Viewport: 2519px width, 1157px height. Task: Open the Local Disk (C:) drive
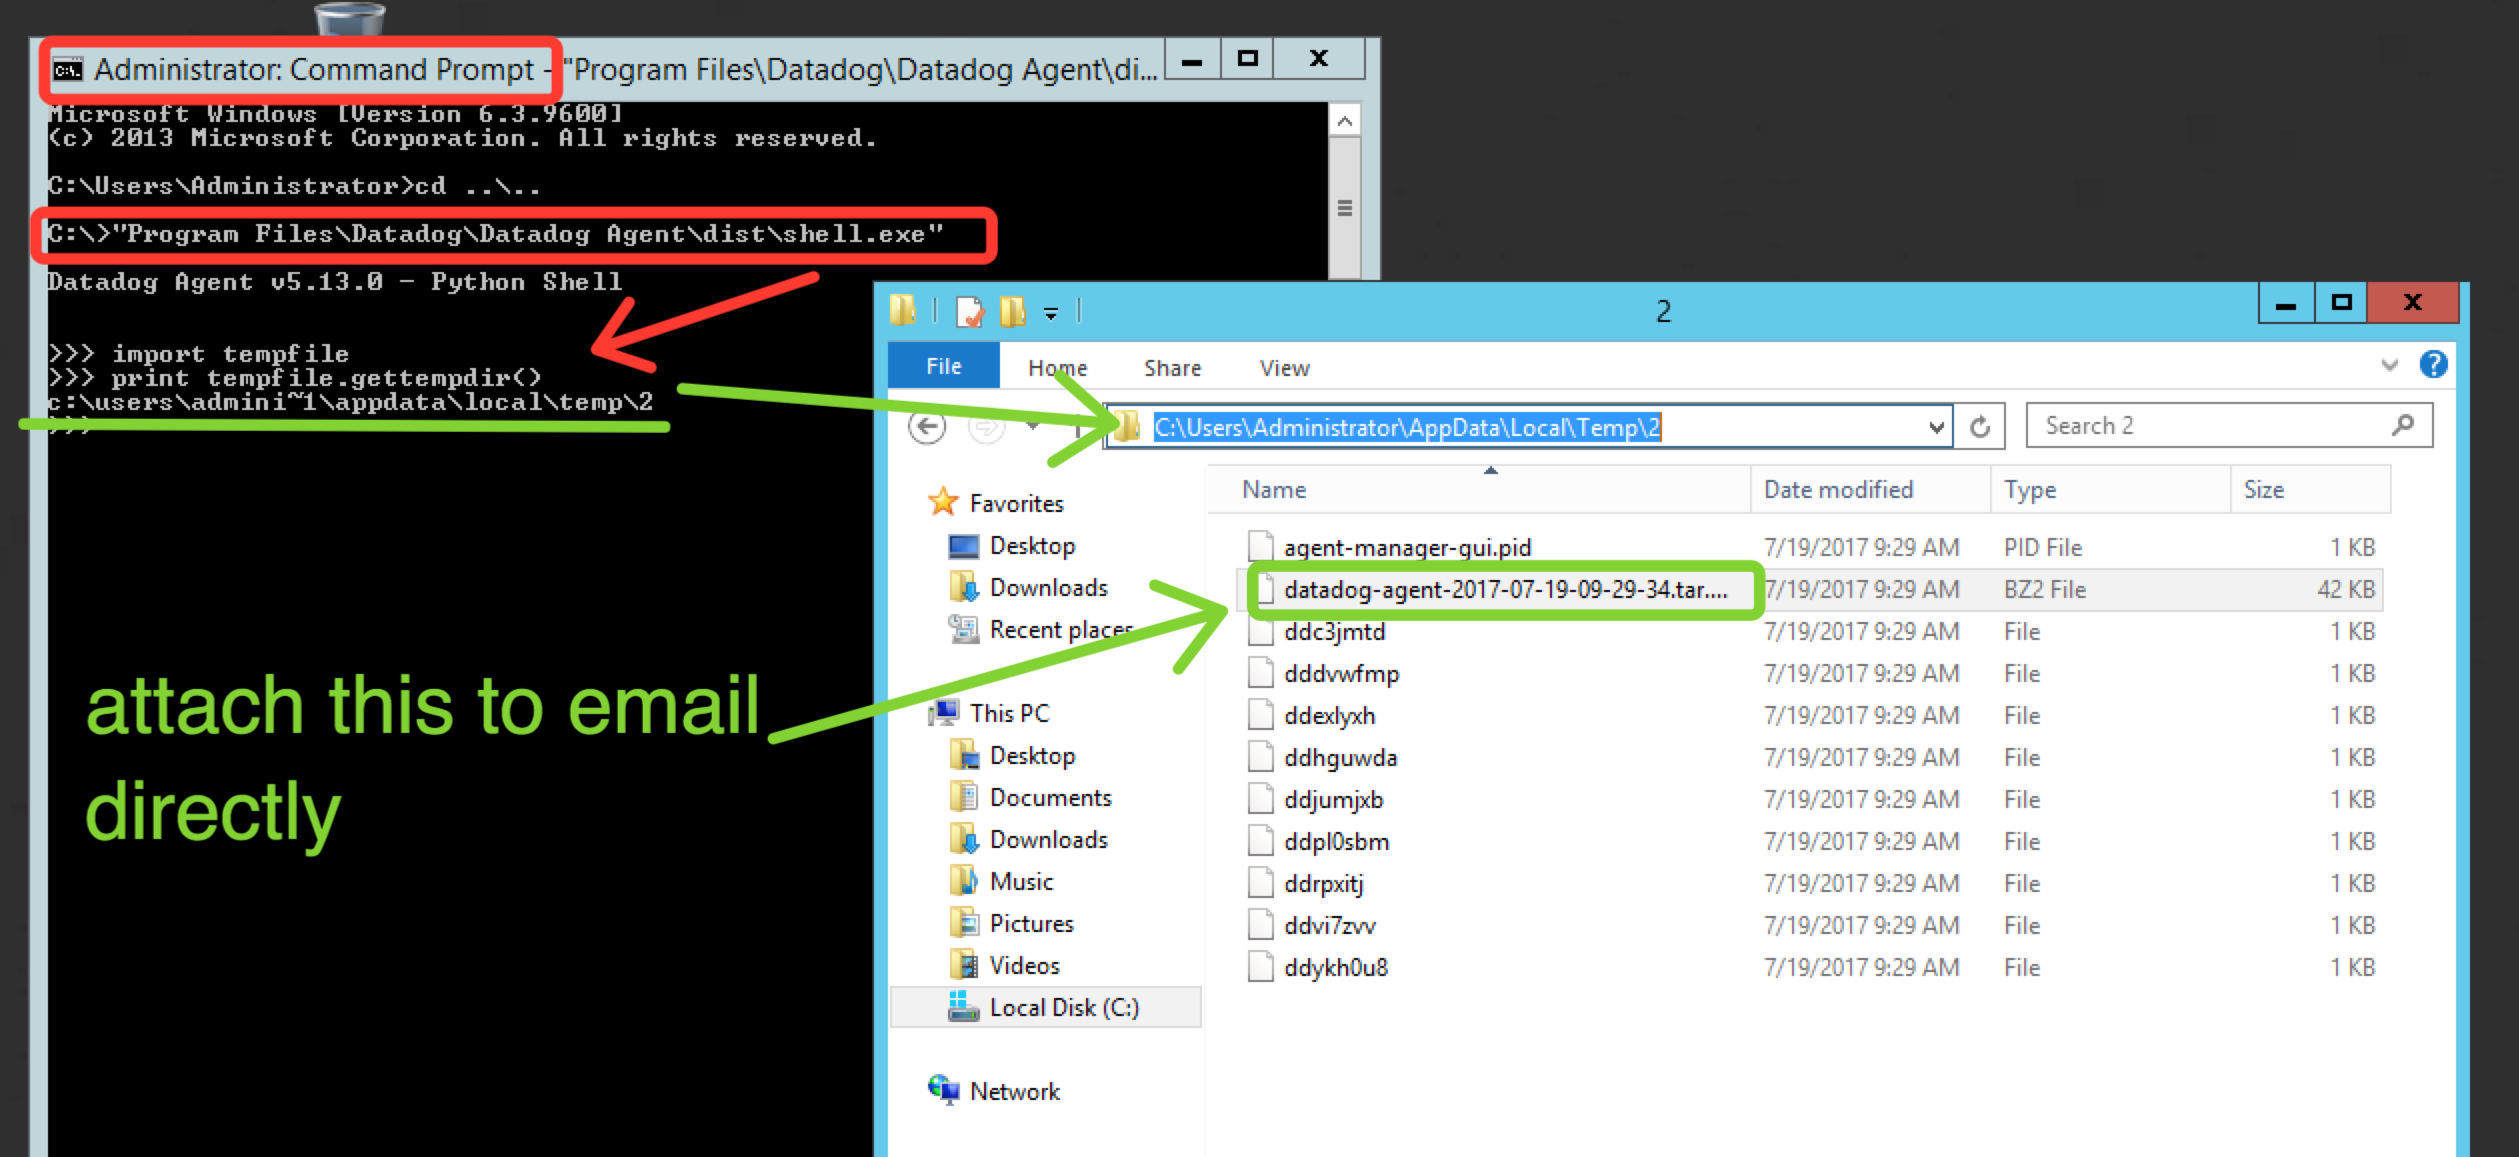point(1063,1007)
